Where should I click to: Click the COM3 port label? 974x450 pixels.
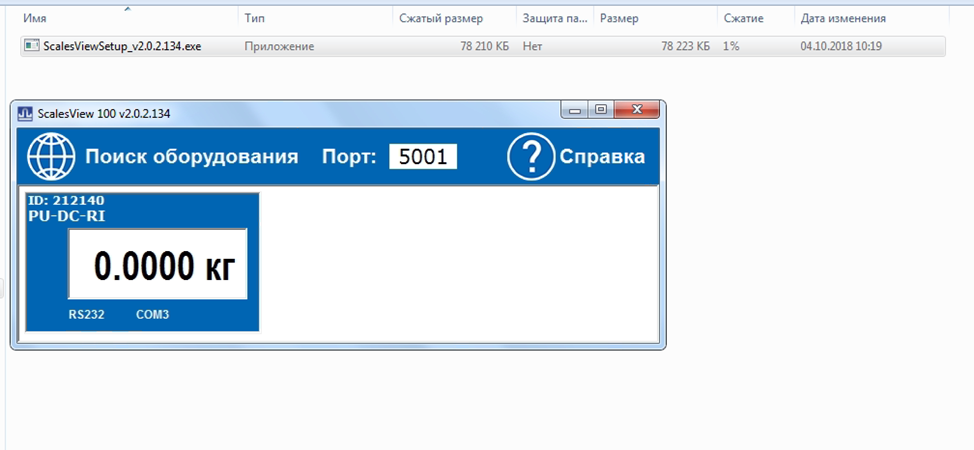point(152,315)
